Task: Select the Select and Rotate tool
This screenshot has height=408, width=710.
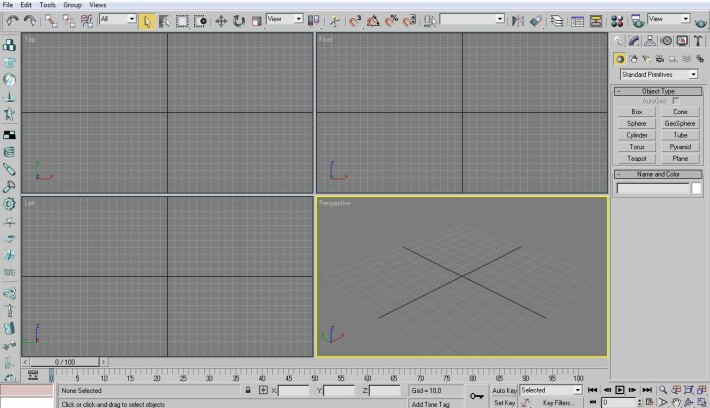Action: point(239,21)
